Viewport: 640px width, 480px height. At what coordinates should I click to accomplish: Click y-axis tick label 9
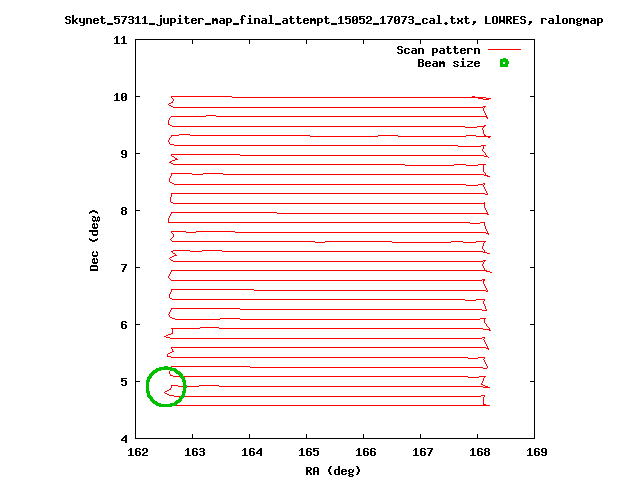(121, 154)
